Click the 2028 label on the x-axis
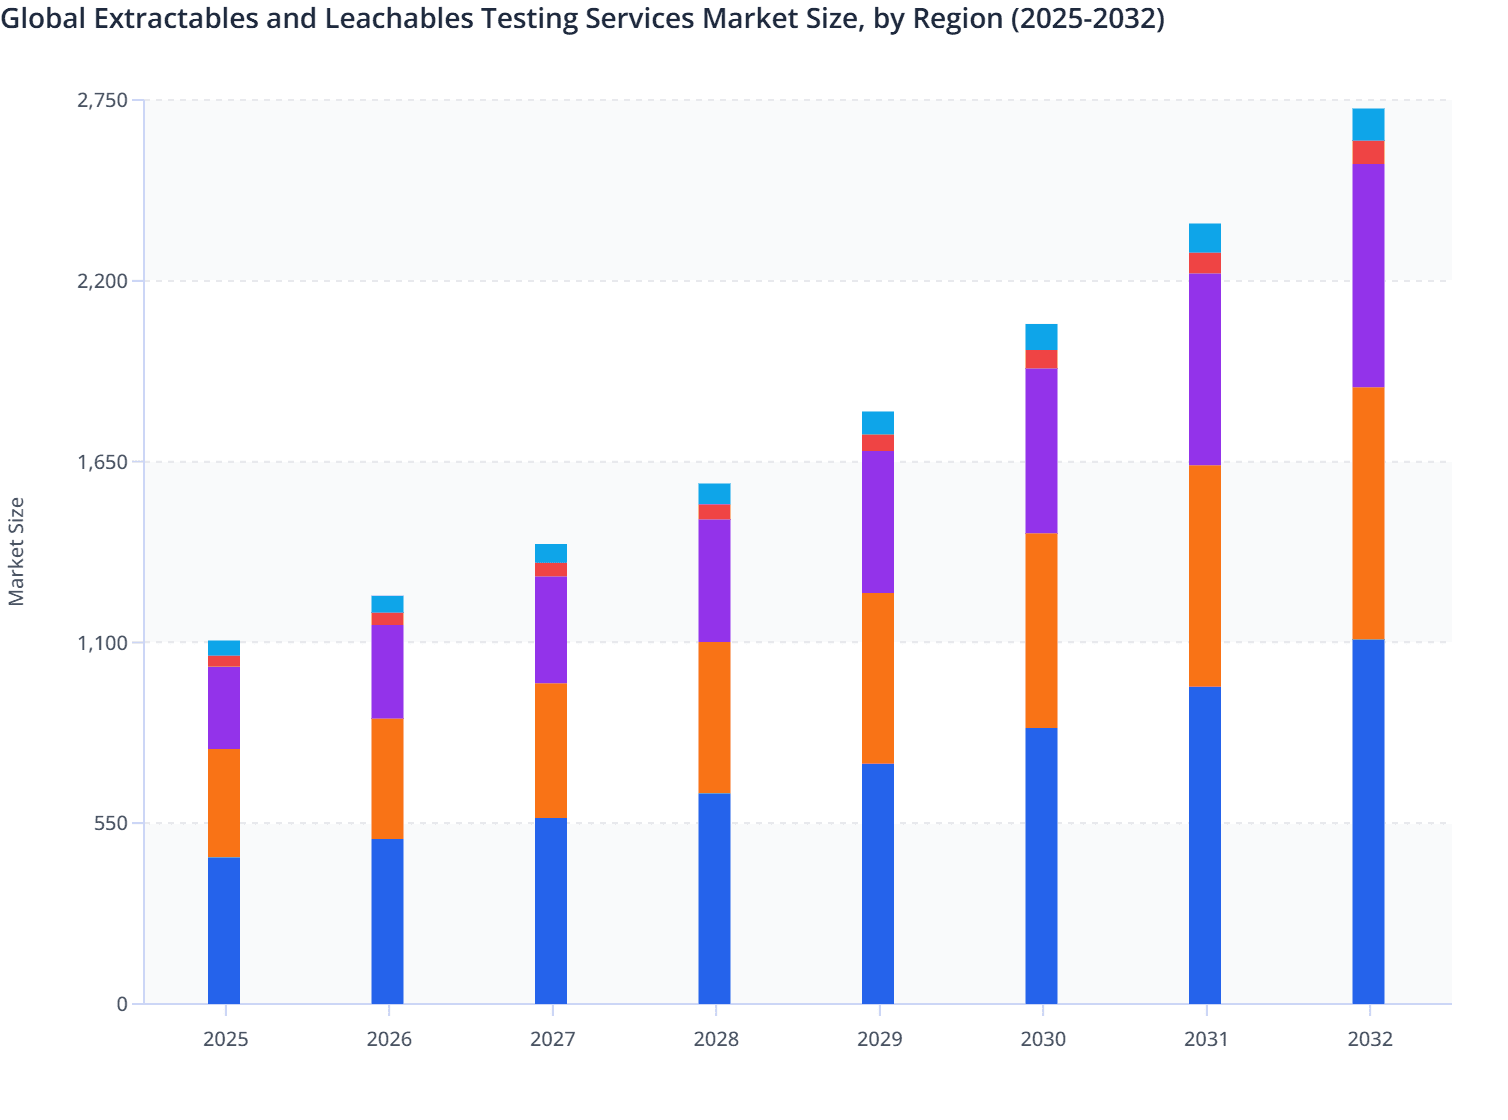1508x1120 pixels. click(x=717, y=1040)
